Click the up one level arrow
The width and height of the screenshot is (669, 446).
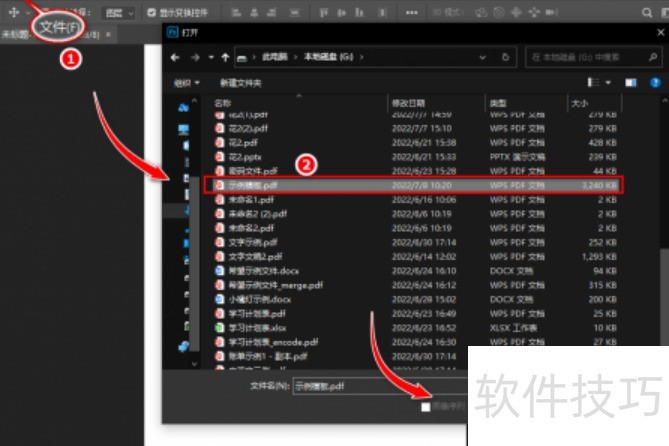coord(225,57)
